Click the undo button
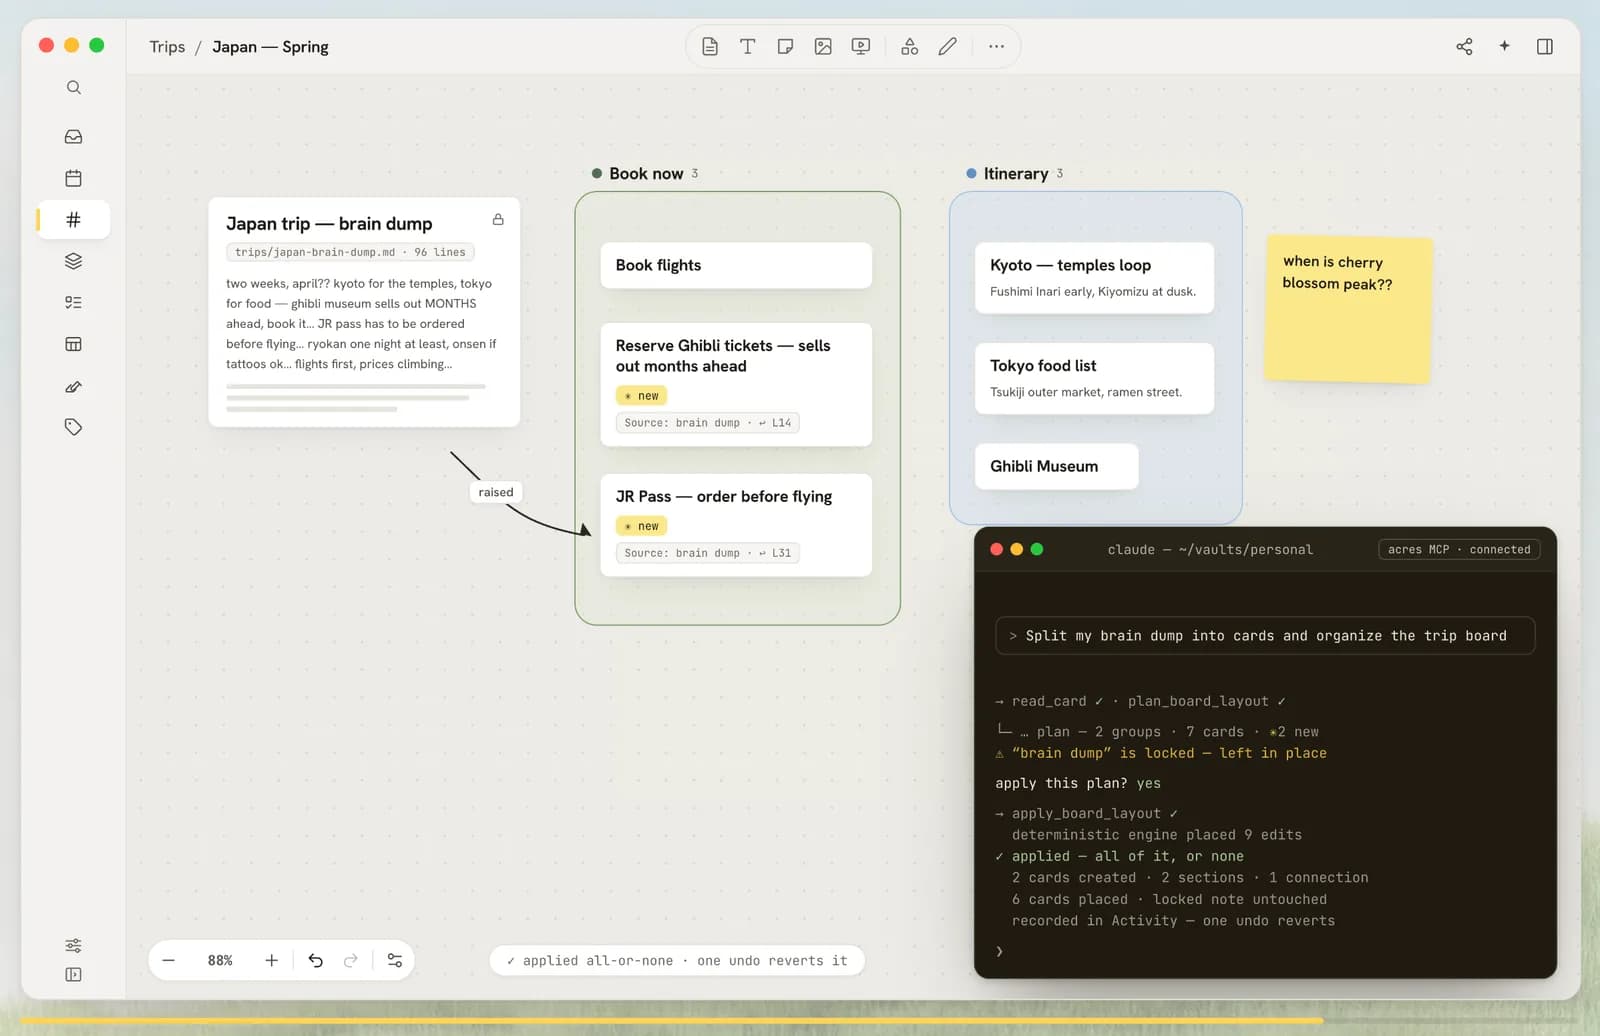This screenshot has height=1036, width=1600. (x=315, y=960)
